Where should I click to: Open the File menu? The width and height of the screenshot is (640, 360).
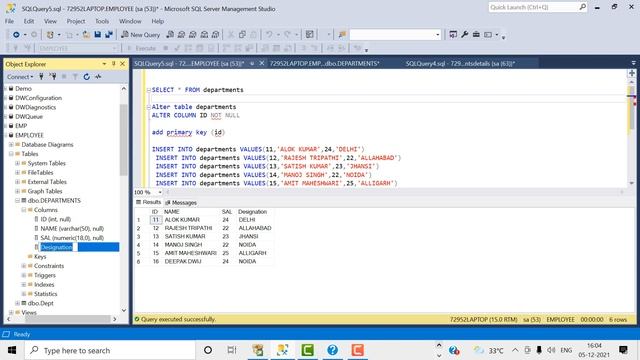(x=9, y=21)
